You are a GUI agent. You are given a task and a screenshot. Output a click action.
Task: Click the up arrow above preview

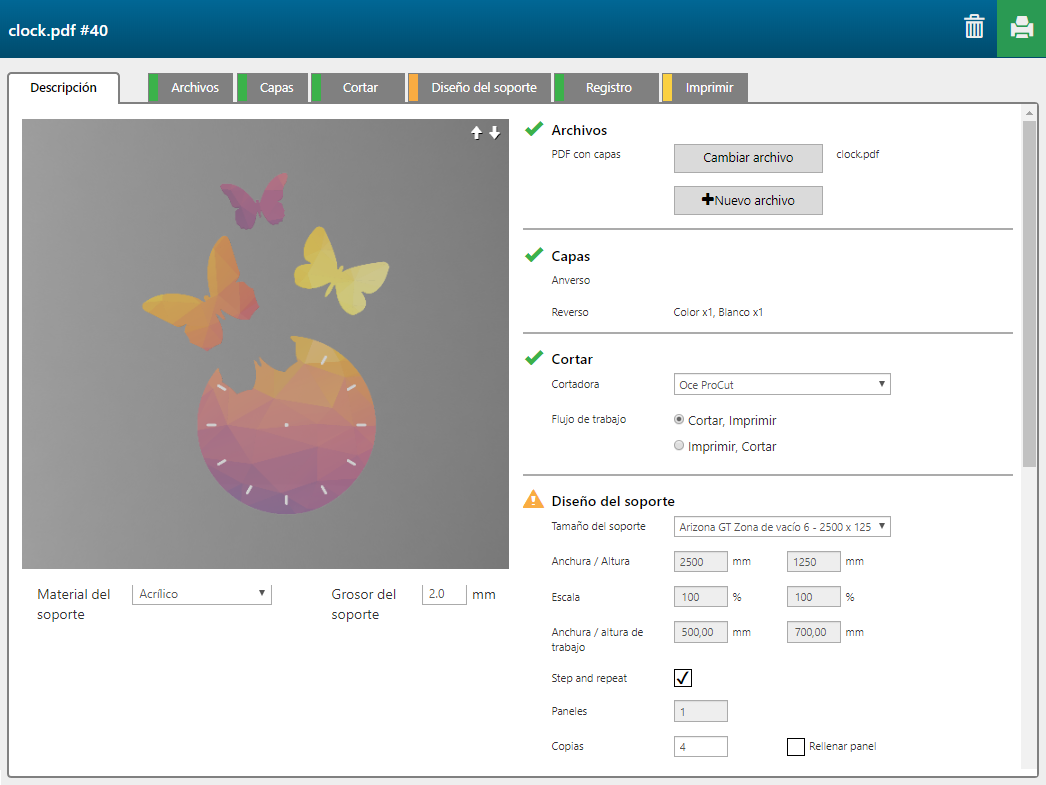coord(477,133)
